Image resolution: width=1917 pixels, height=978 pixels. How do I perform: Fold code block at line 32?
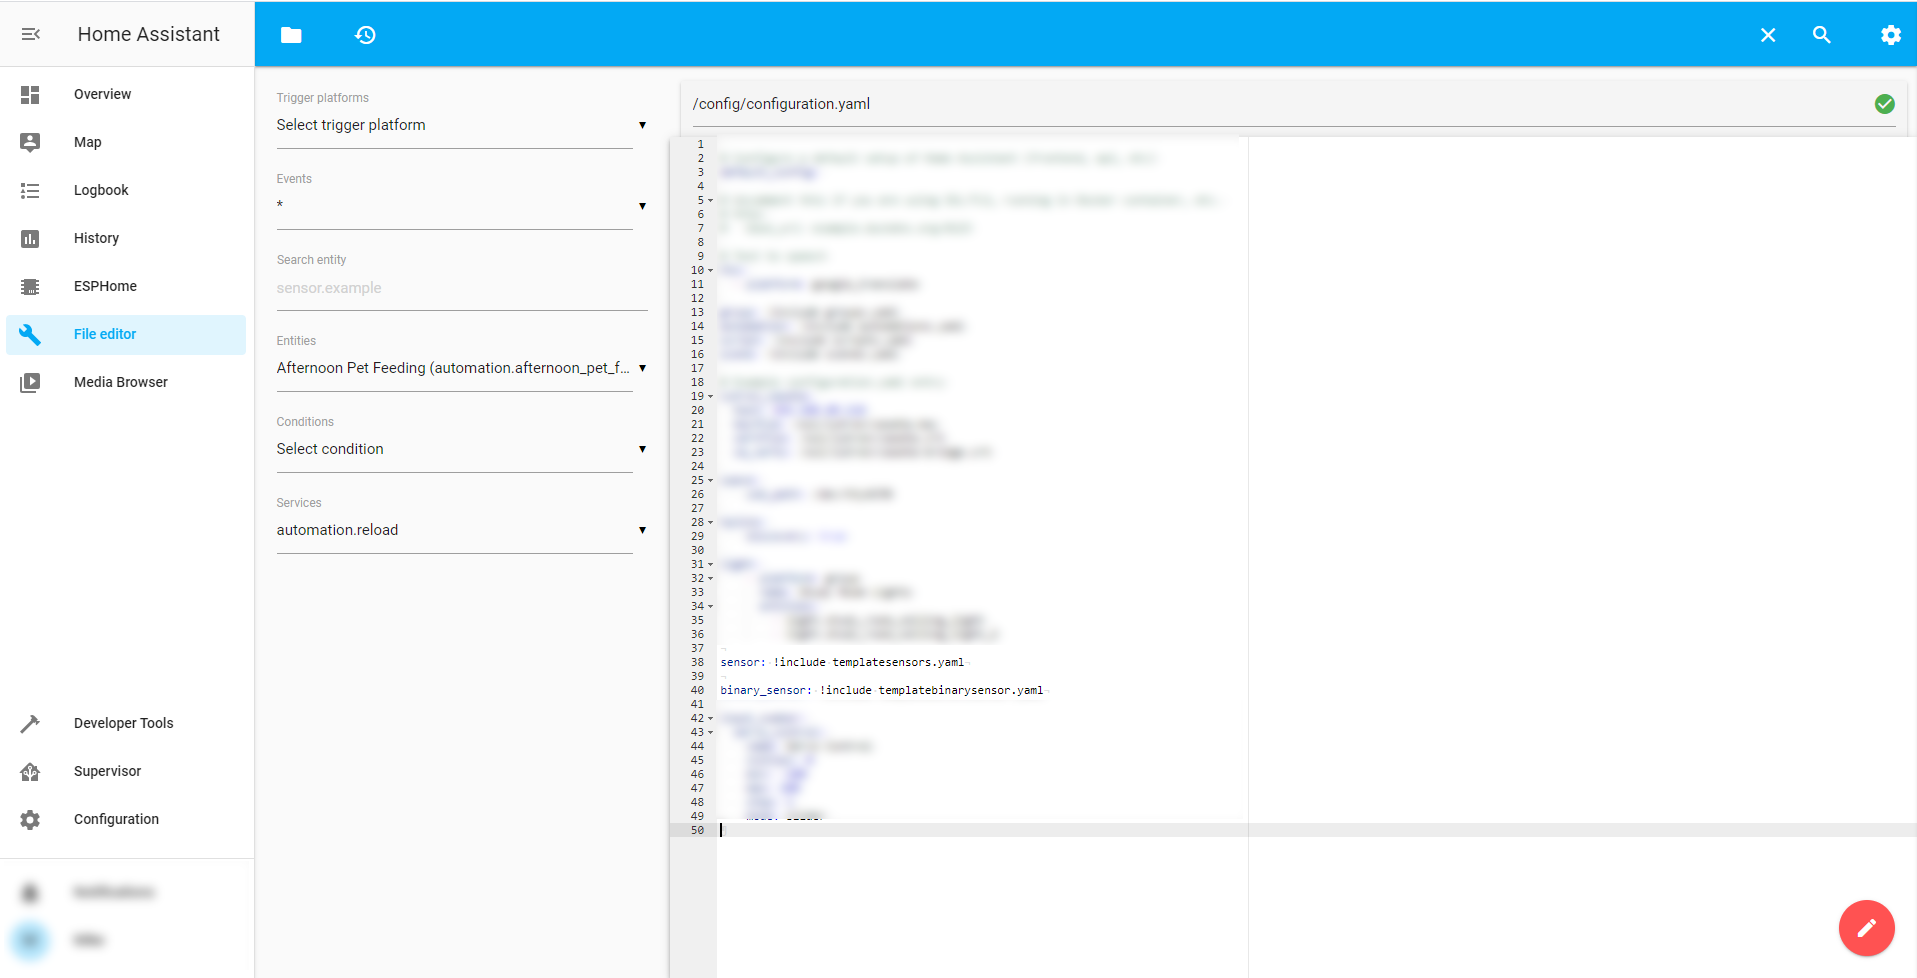point(711,578)
